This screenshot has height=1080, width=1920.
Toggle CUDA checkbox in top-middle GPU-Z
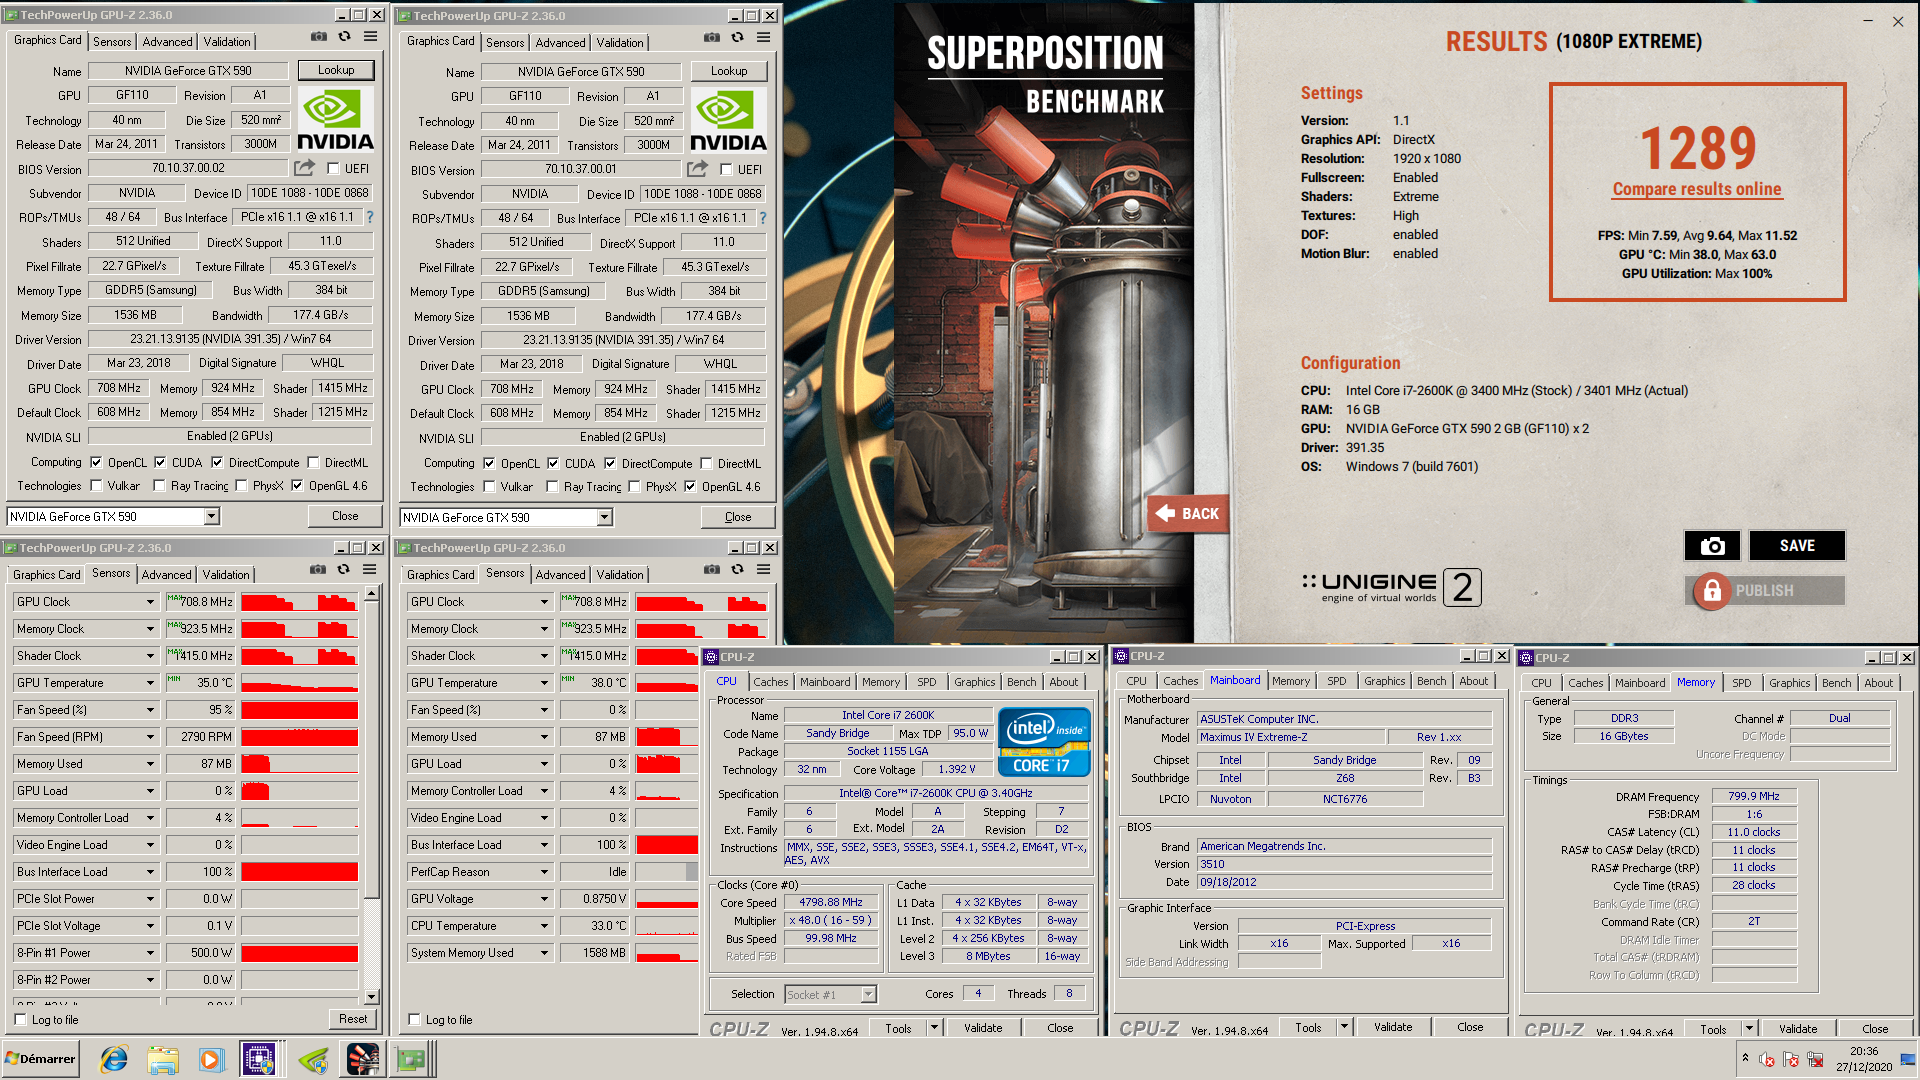coord(553,464)
